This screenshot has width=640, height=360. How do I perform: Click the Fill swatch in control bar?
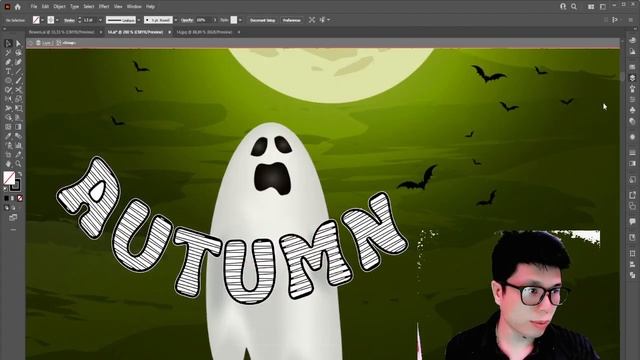pos(36,20)
